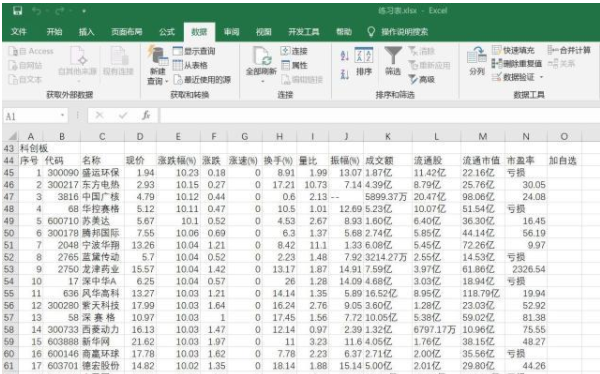
Task: Click the 合并计算 button
Action: (x=569, y=50)
